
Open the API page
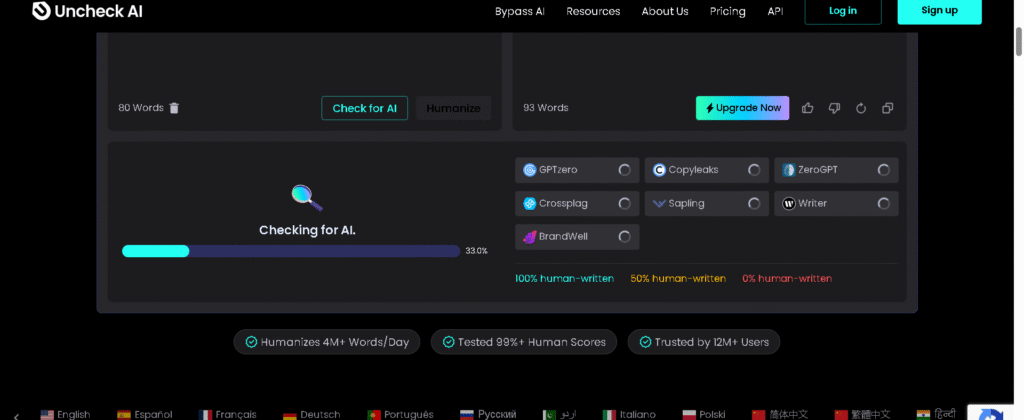click(x=775, y=11)
